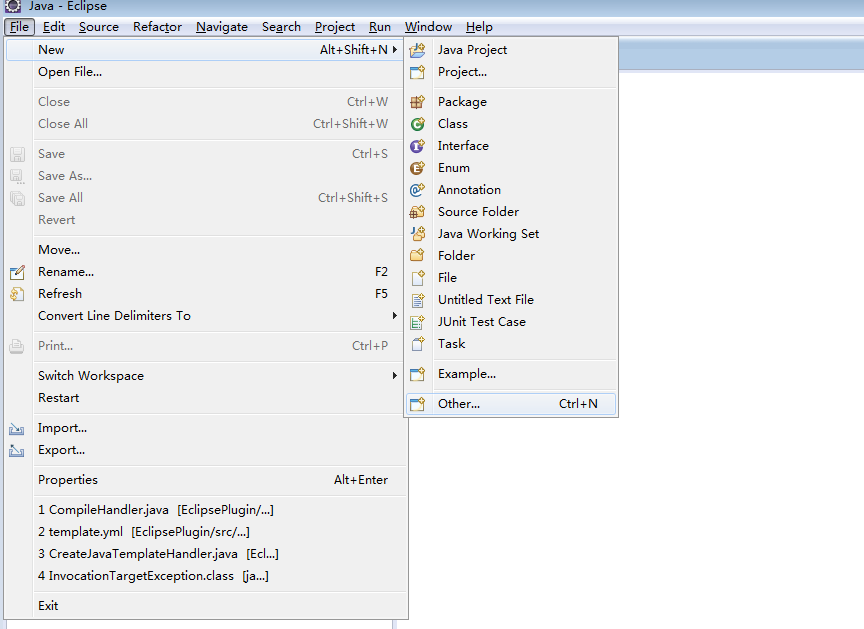
Task: Click the Export icon
Action: point(17,451)
